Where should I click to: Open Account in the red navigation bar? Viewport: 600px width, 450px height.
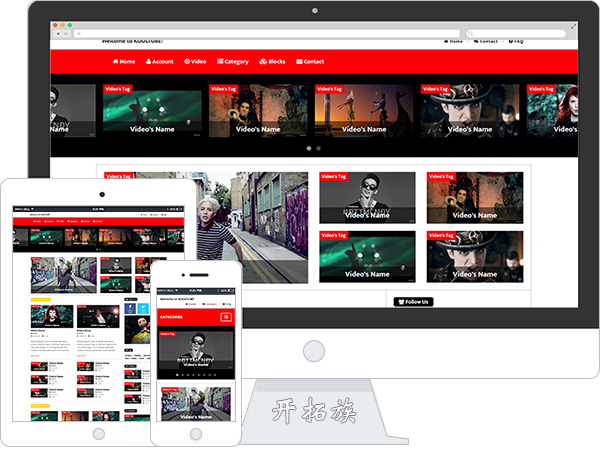click(x=160, y=62)
